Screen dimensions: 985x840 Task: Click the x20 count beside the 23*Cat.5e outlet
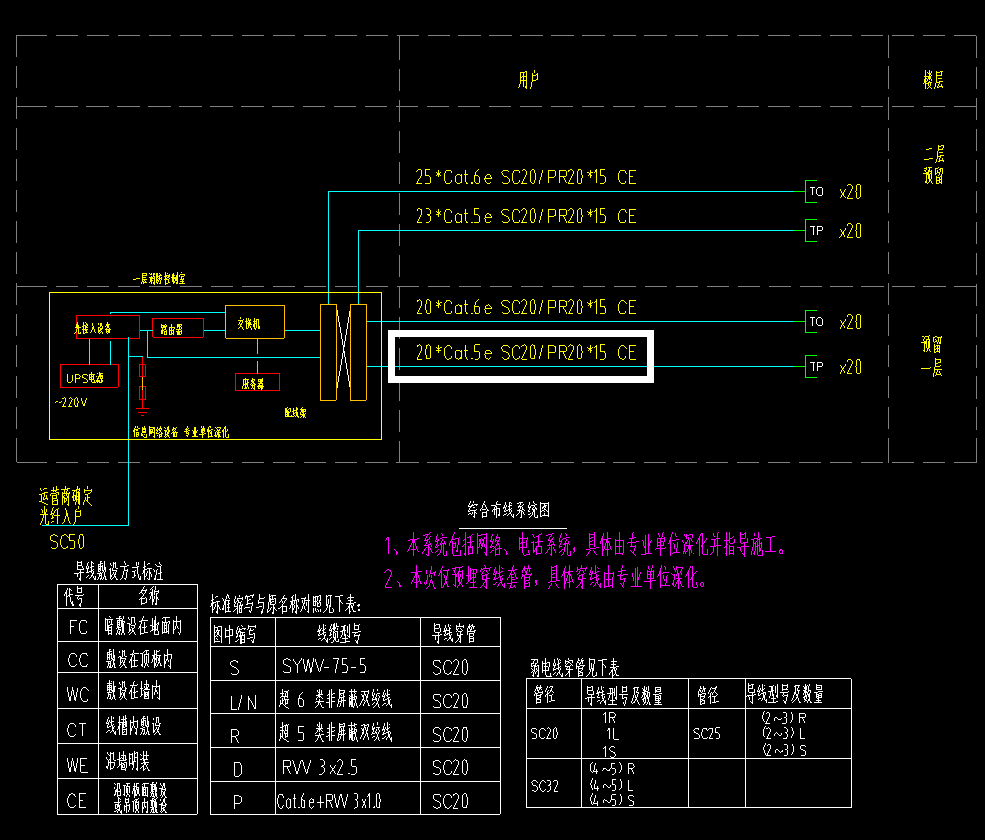point(851,231)
